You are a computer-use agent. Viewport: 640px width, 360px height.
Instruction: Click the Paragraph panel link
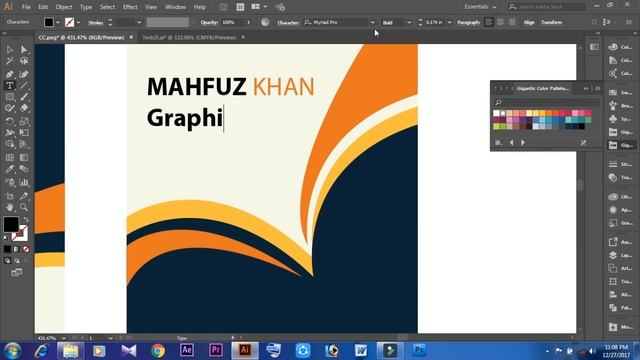[x=469, y=22]
